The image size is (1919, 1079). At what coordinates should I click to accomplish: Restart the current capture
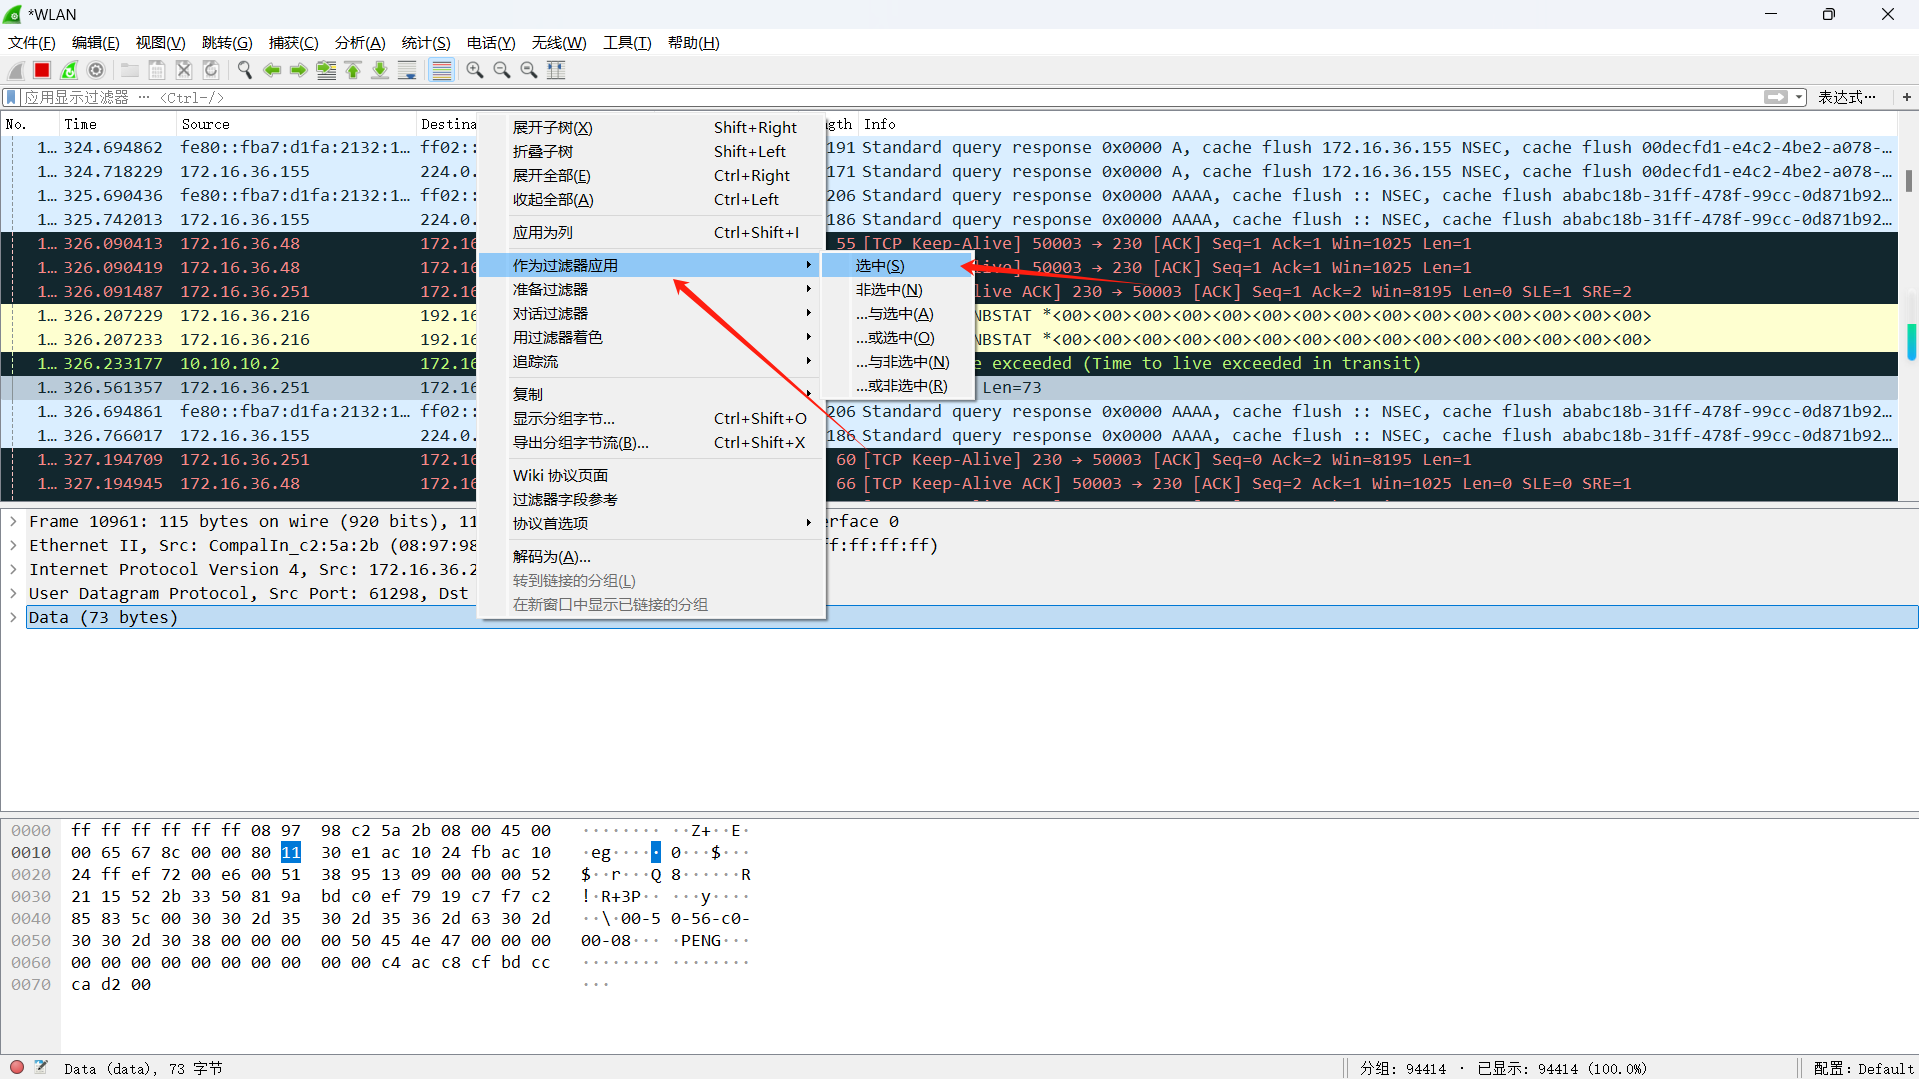pos(68,70)
